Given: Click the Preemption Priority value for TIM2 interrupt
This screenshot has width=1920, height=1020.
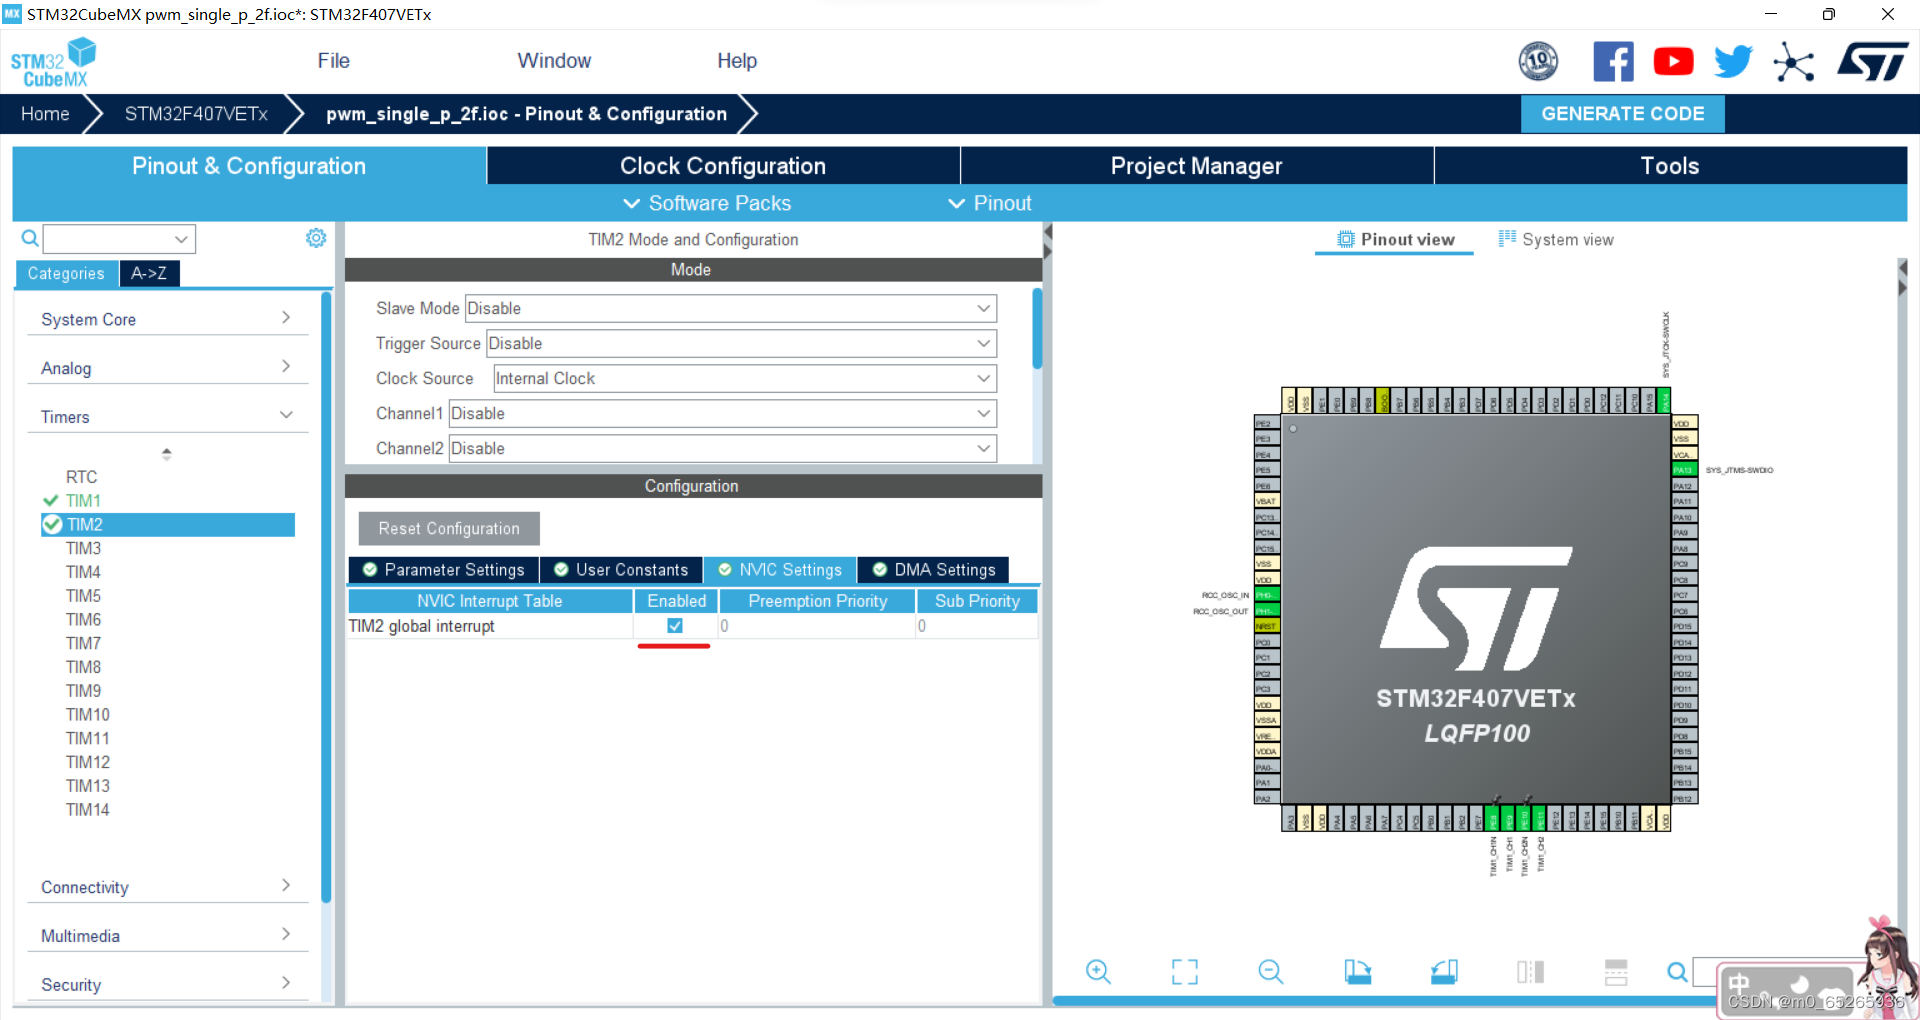Looking at the screenshot, I should click(816, 626).
